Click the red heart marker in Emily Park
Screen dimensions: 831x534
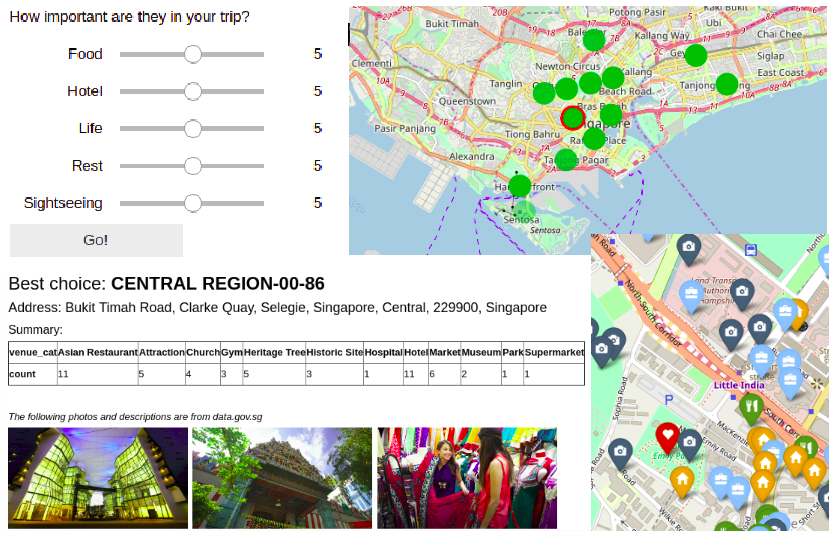click(x=667, y=436)
